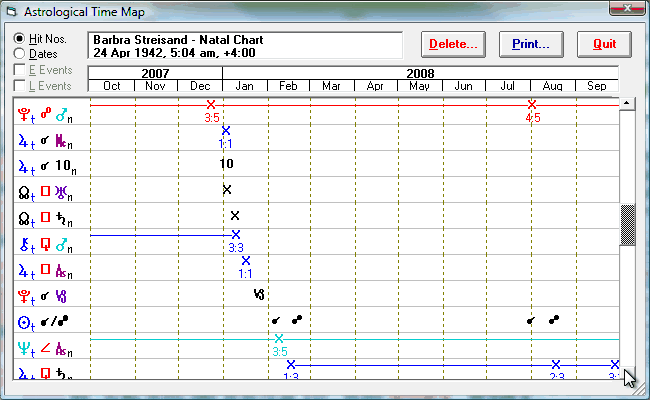Click the purple Mc natal glyph
650x400 pixels.
(x=62, y=141)
